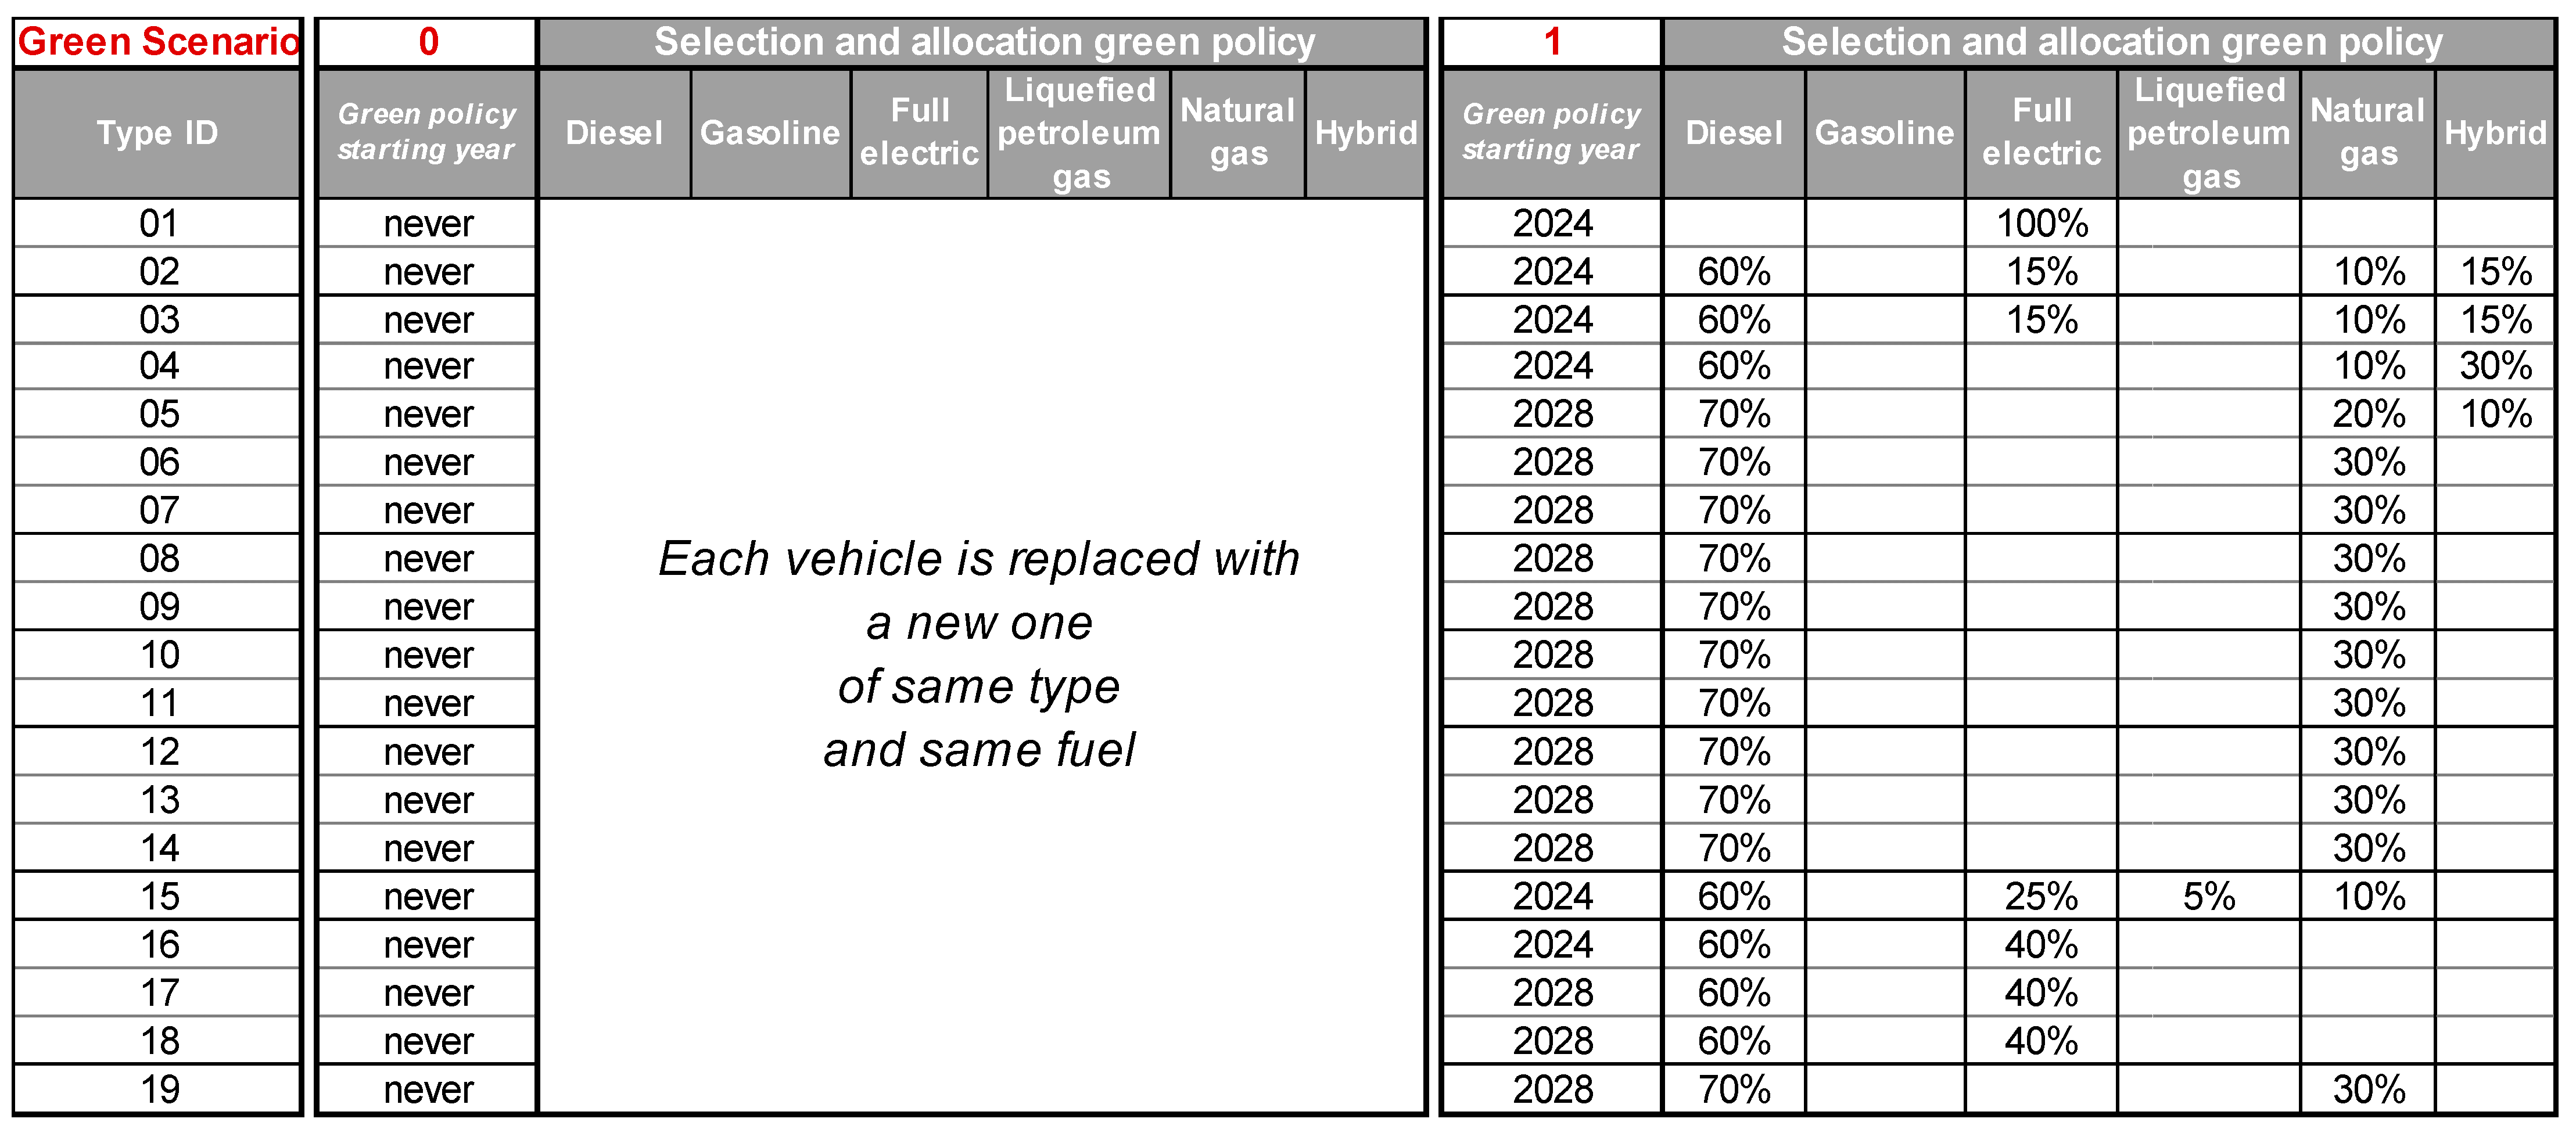
Task: Select Type ID 19 row cell
Action: [x=158, y=1089]
